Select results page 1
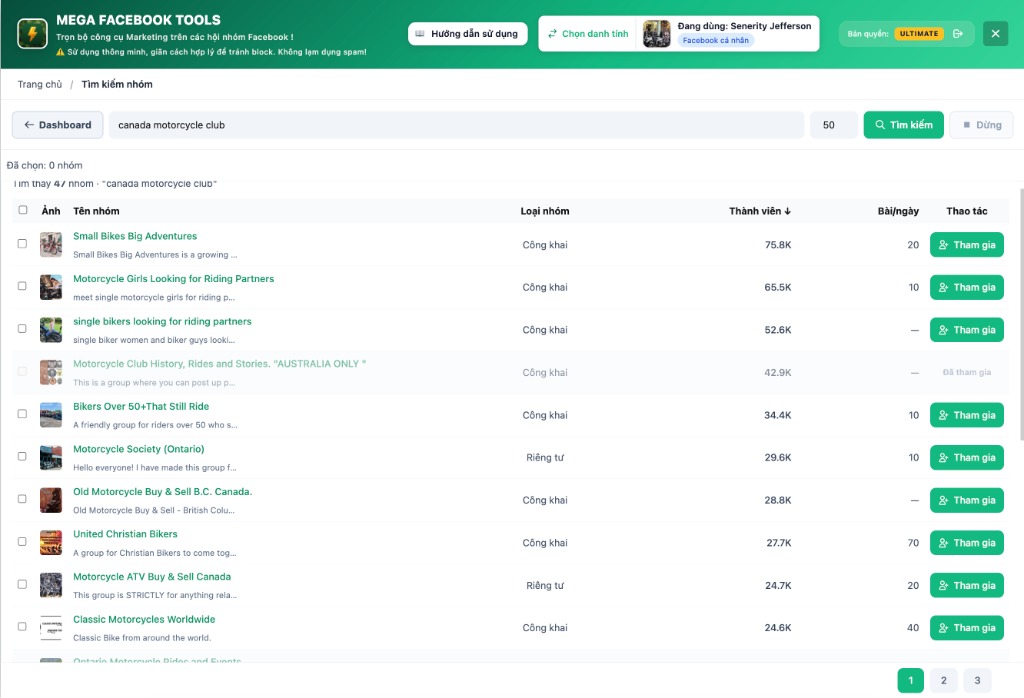The height and width of the screenshot is (698, 1024). click(x=910, y=680)
